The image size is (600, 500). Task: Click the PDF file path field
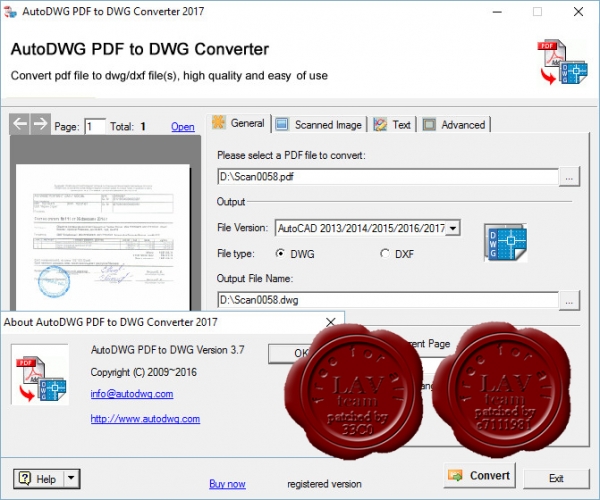[388, 177]
